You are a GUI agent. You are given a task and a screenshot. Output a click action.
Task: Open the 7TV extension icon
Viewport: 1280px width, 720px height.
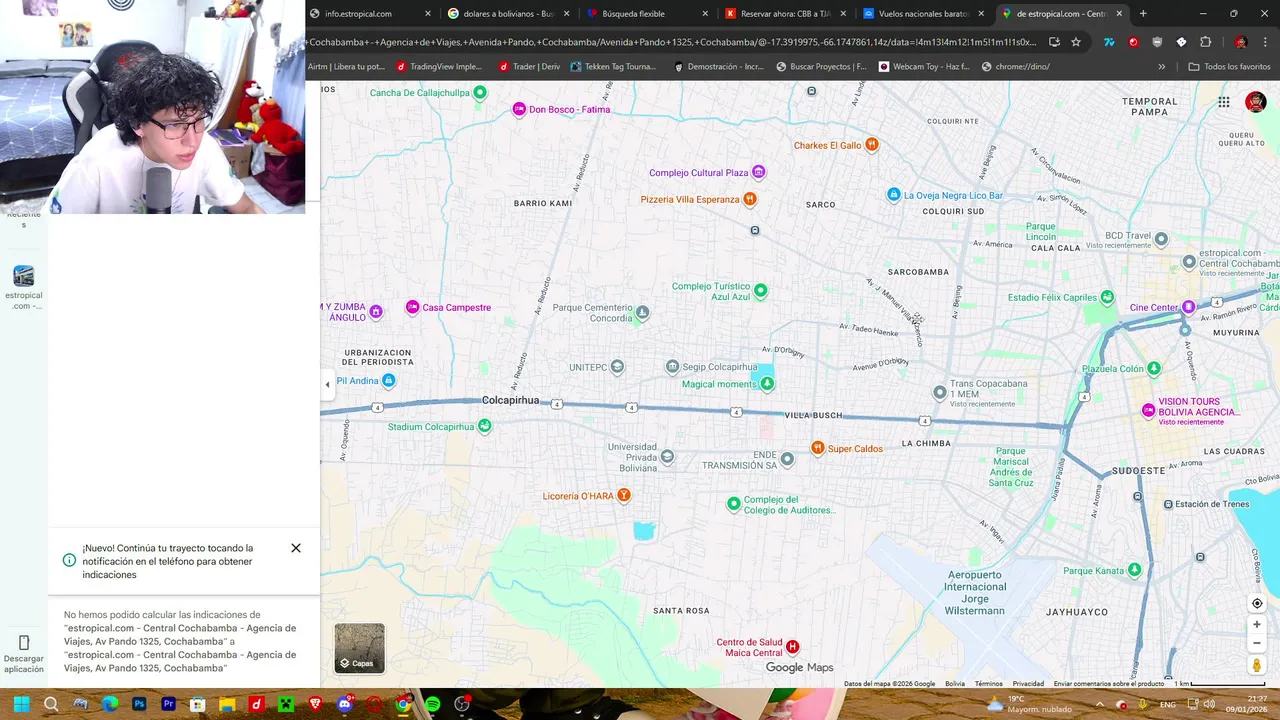(x=1109, y=42)
